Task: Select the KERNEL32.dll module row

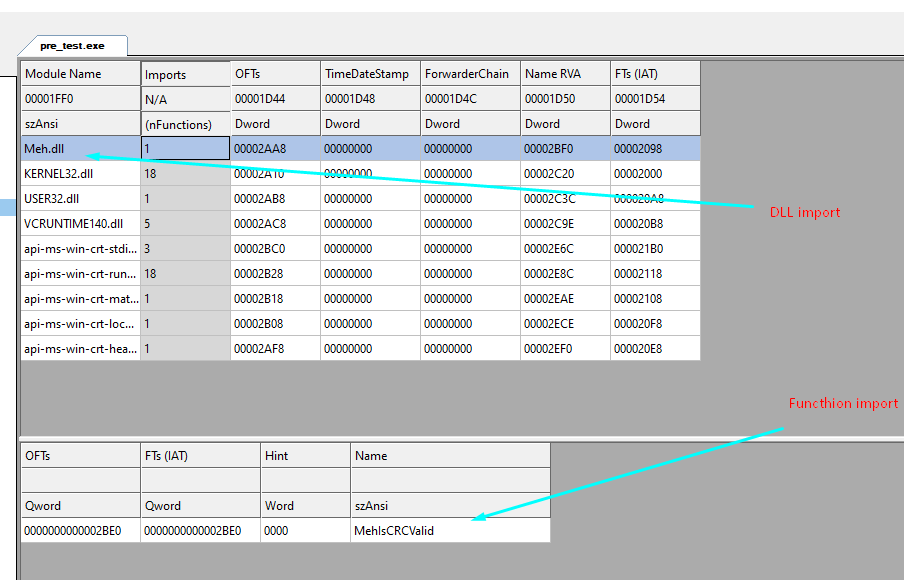Action: point(58,174)
